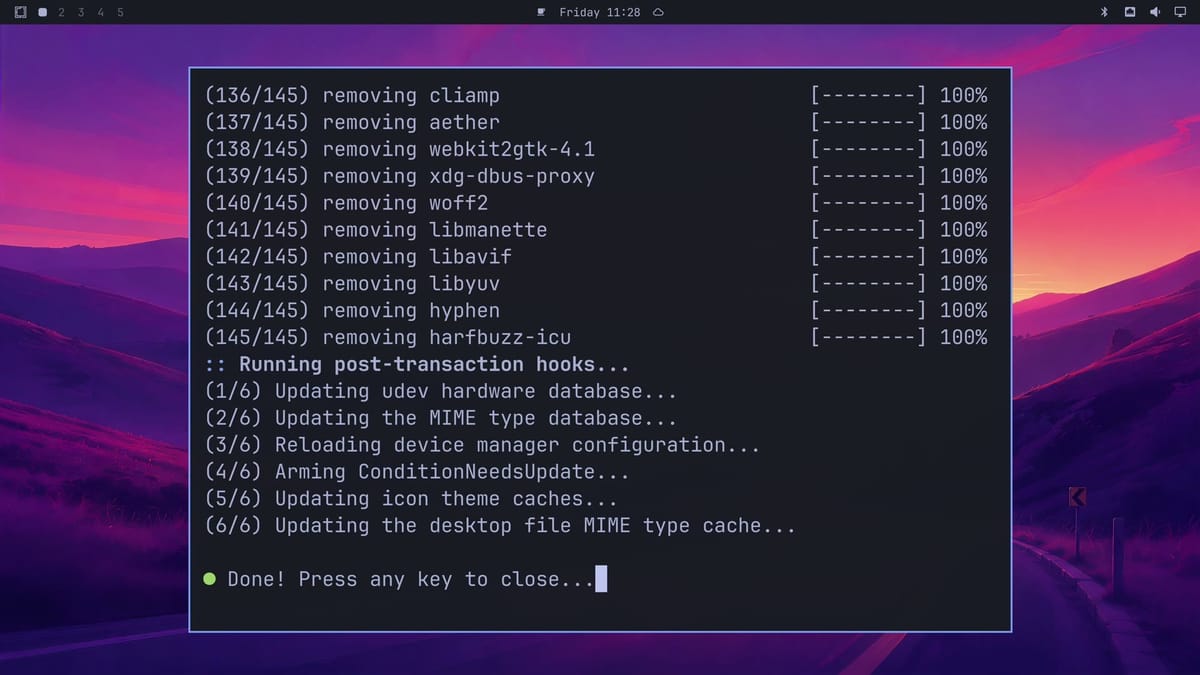
Task: Click "(5/6) Updating icon theme caches..."
Action: tap(411, 499)
